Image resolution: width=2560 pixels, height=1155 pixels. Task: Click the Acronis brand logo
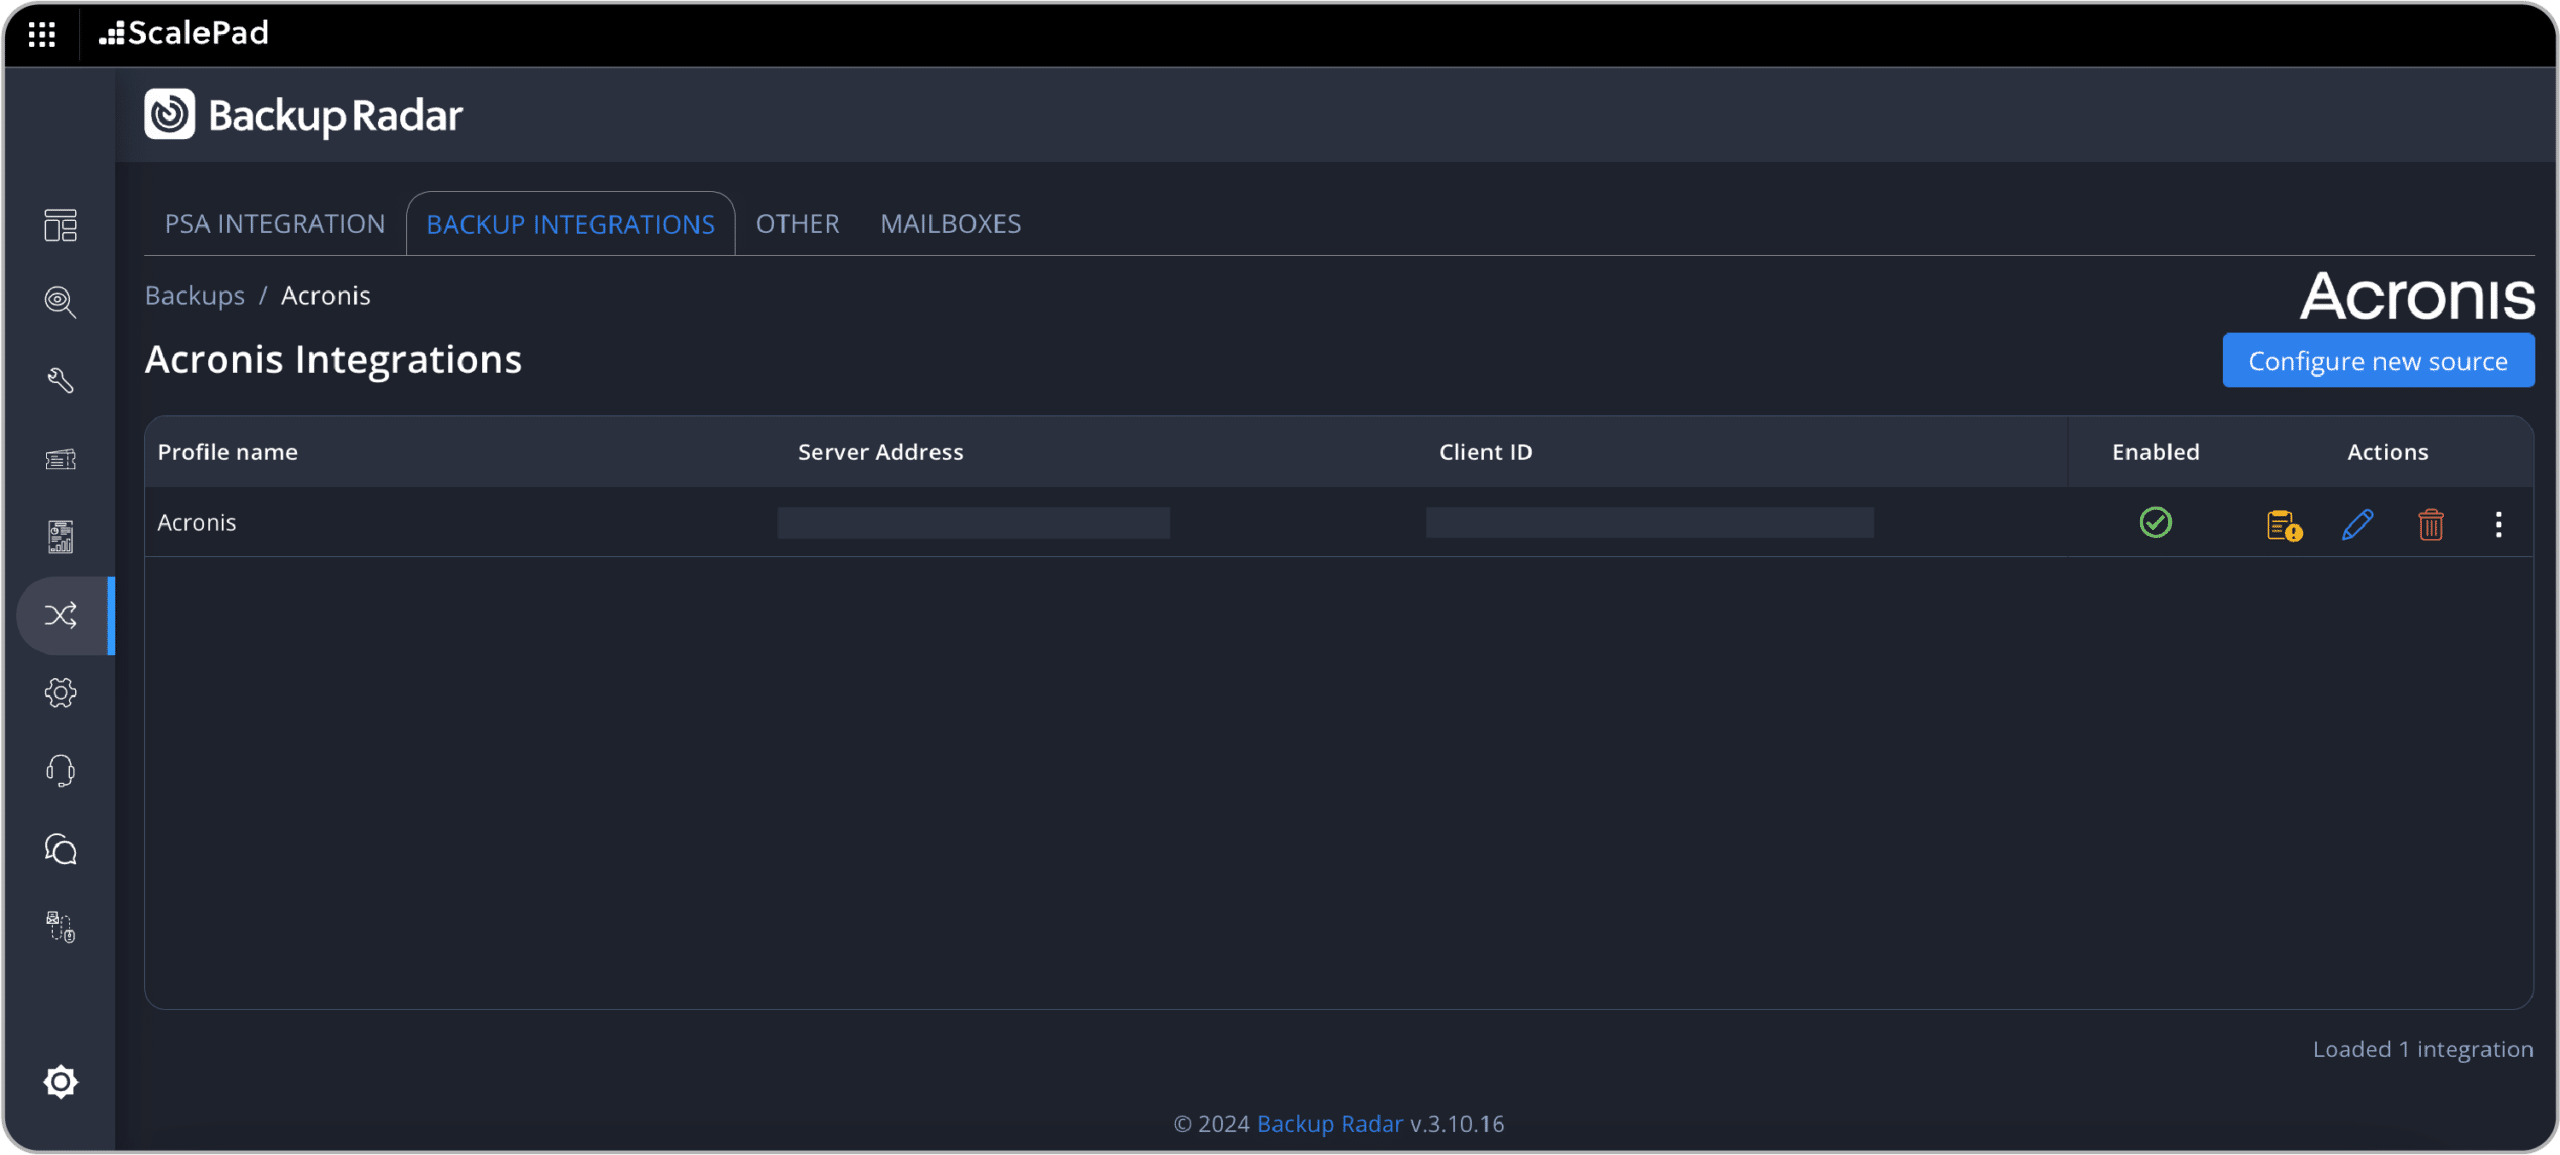pos(2417,296)
